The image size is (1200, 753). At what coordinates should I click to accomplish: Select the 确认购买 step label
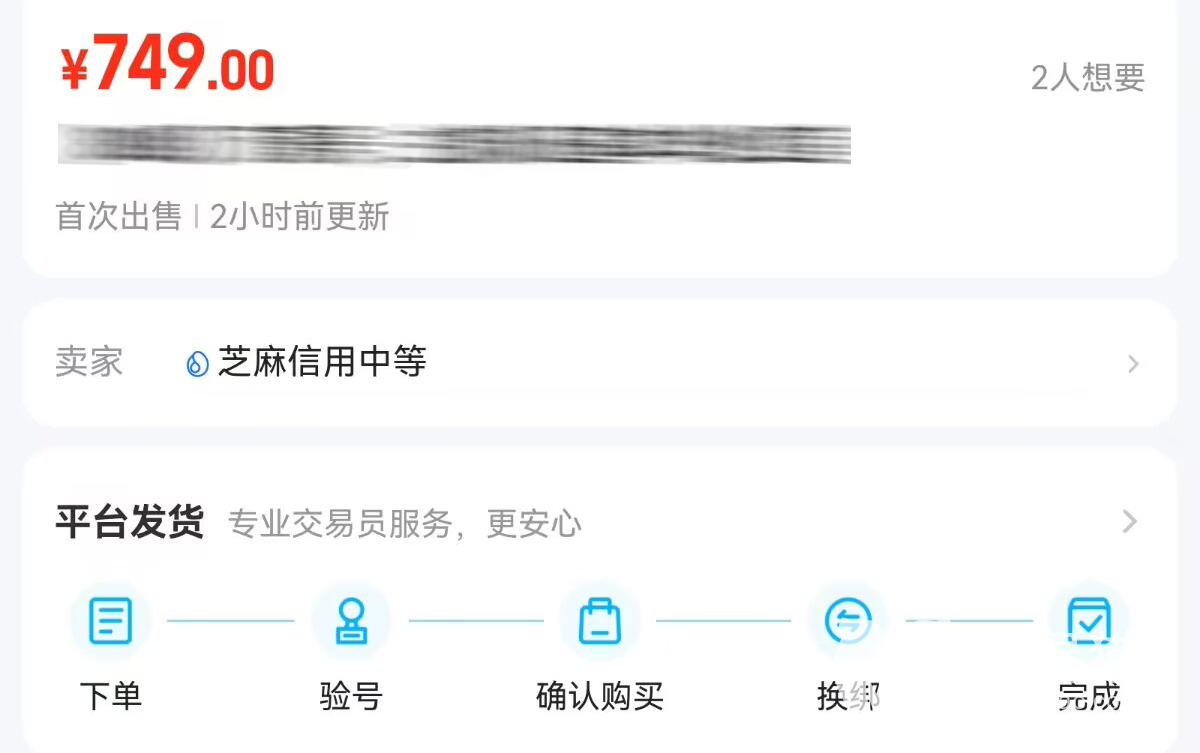point(600,696)
